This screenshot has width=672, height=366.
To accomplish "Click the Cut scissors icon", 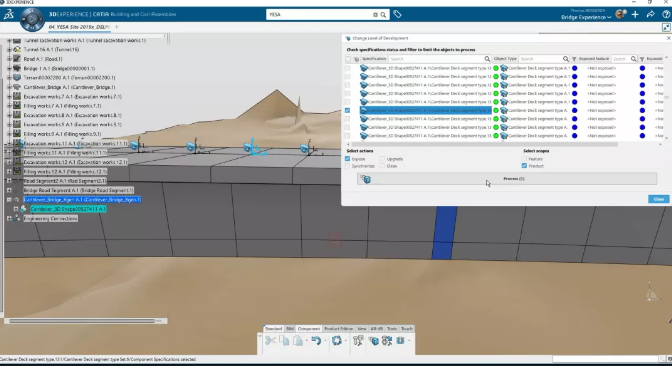I will tap(270, 341).
